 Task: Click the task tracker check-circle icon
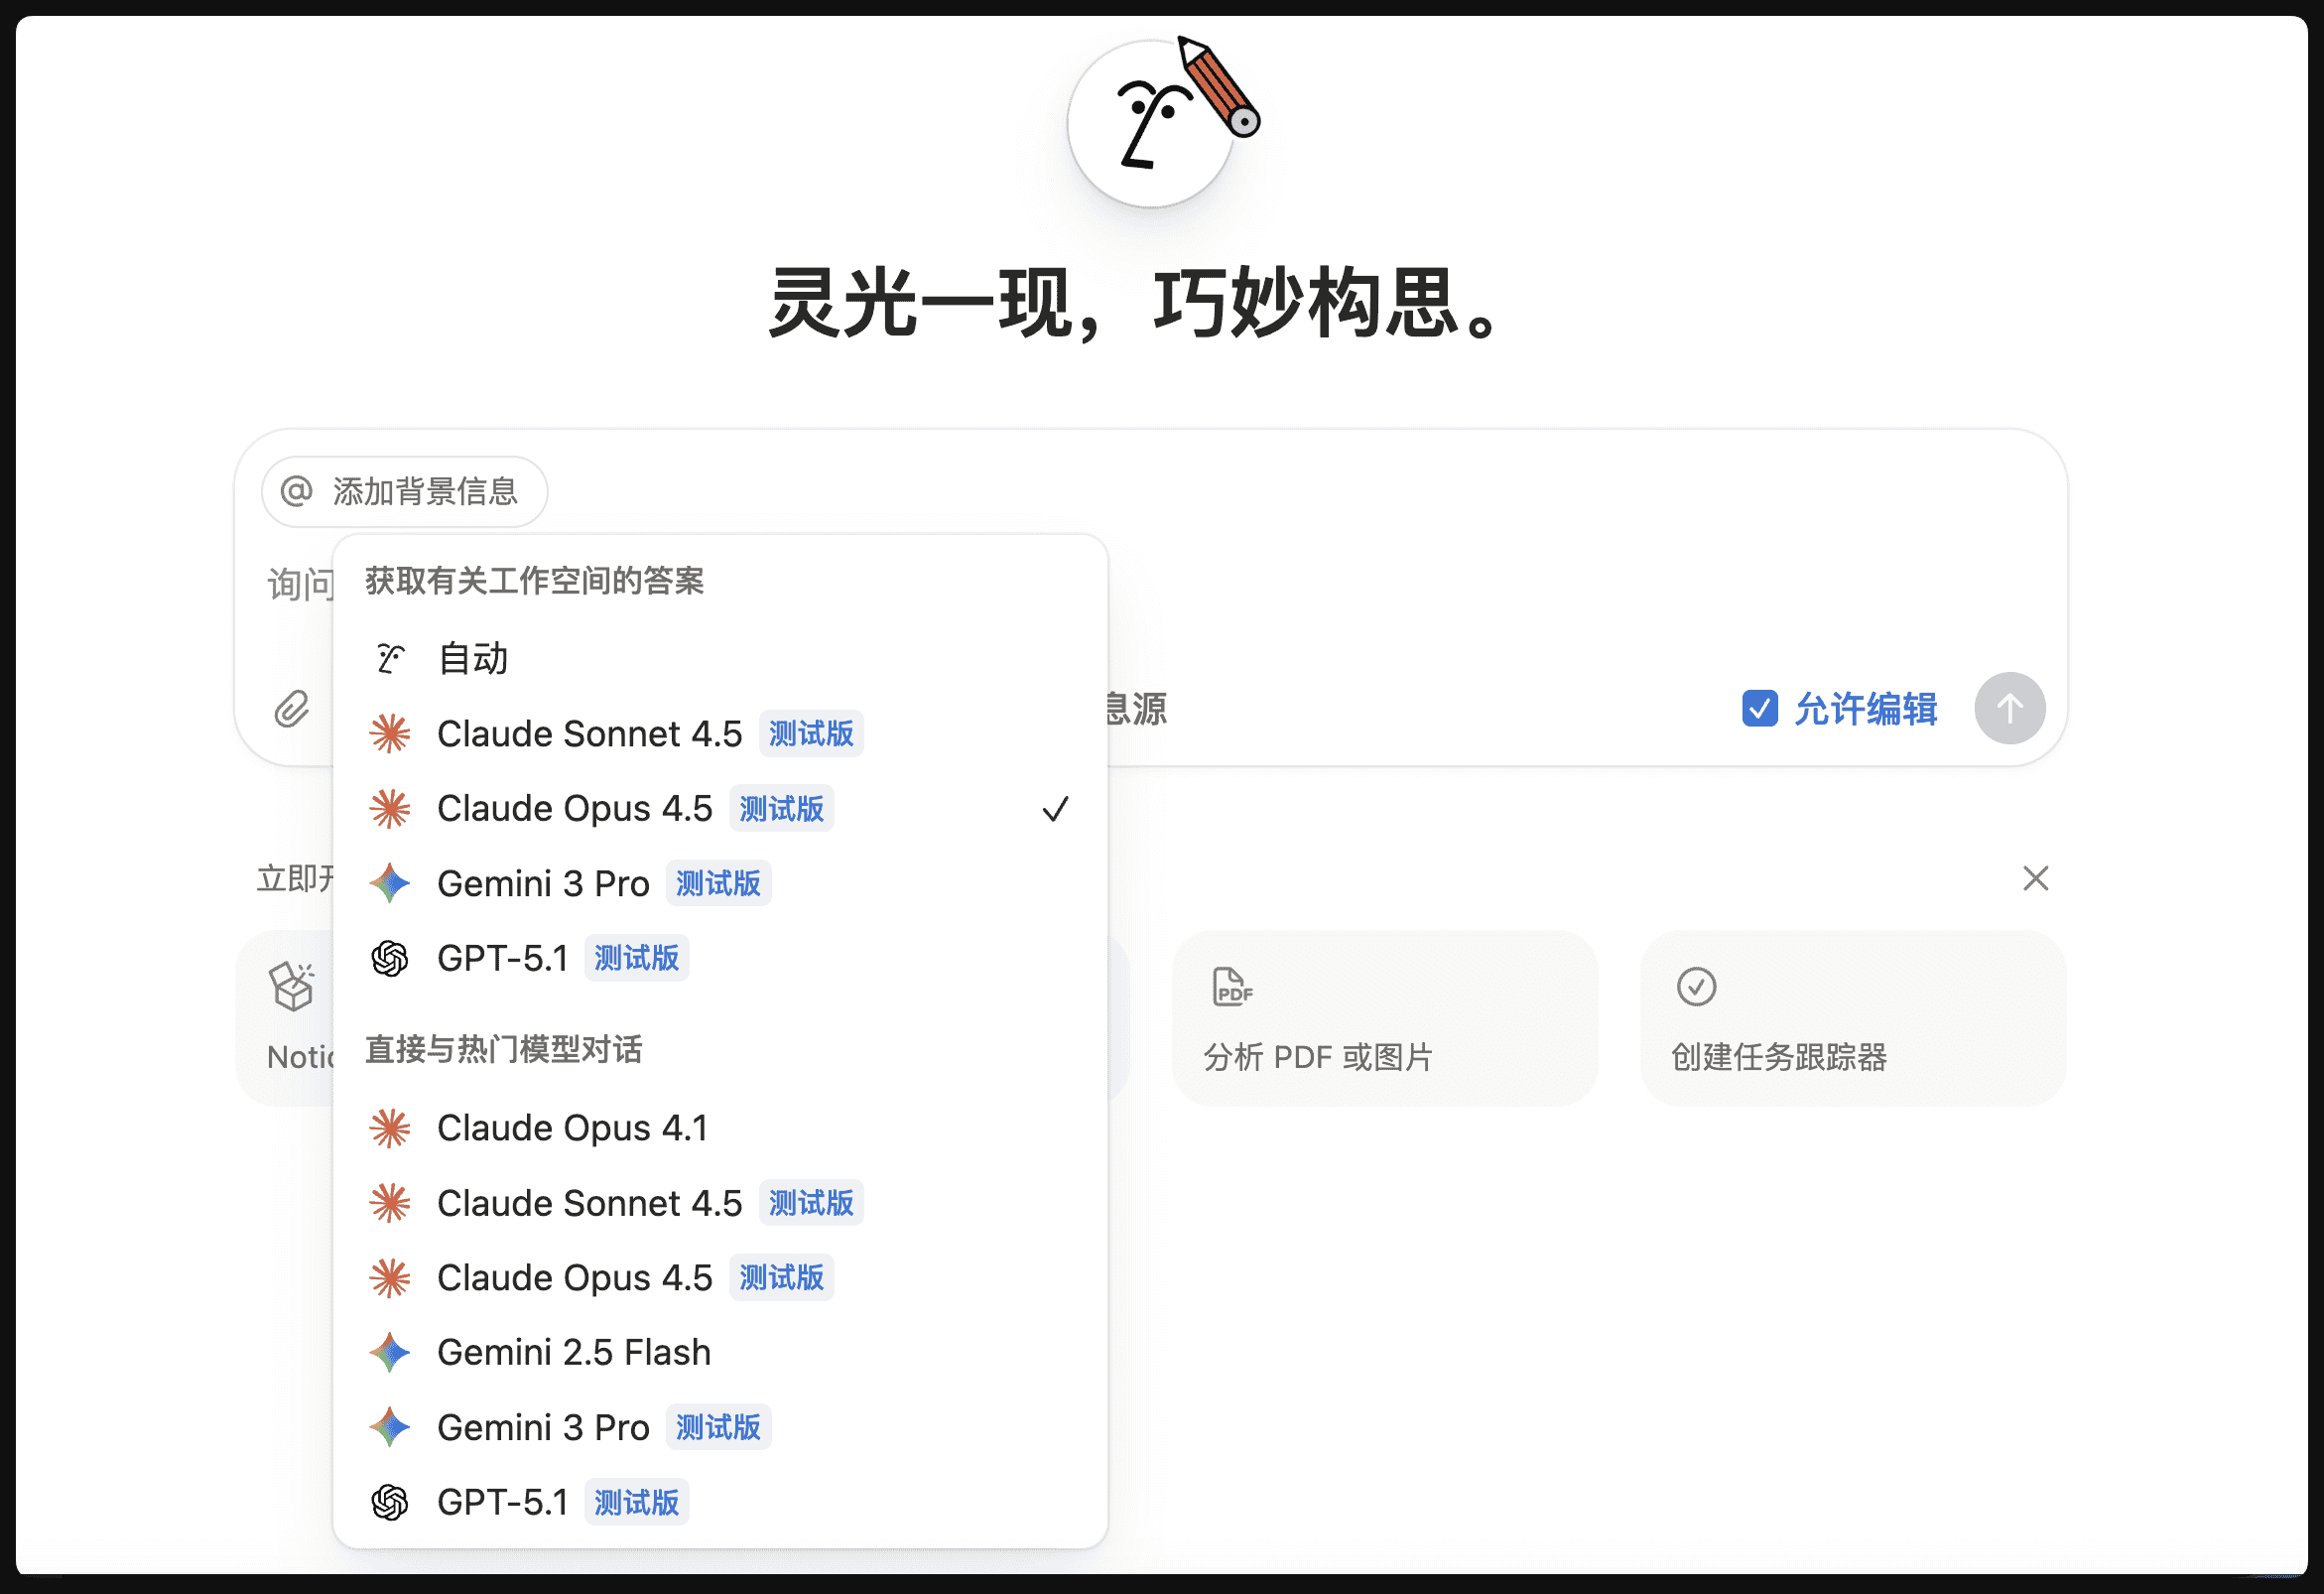[x=1696, y=986]
